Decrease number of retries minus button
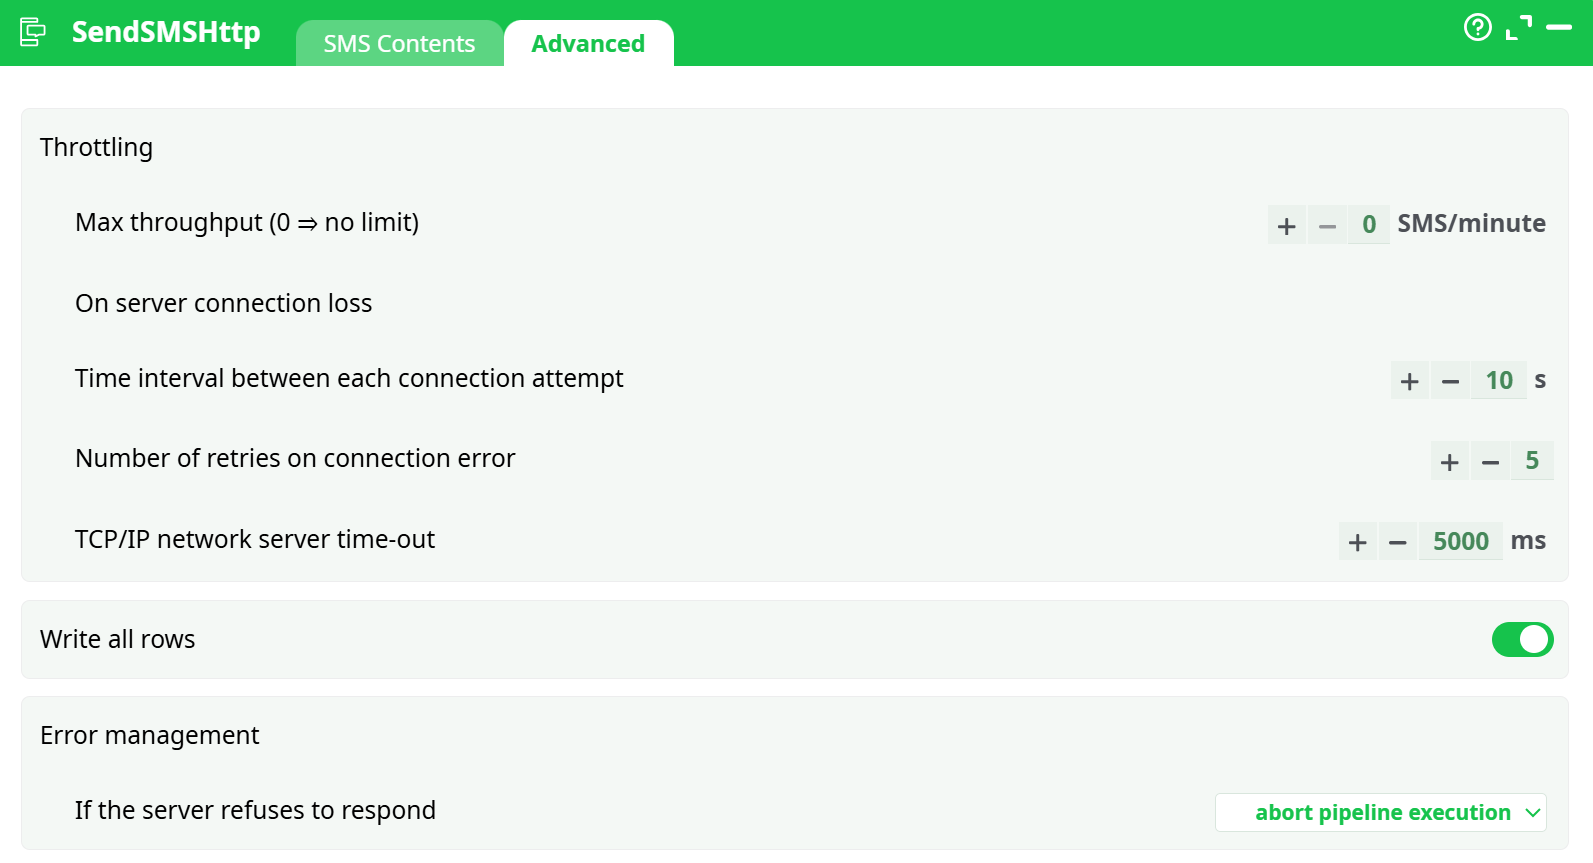 [x=1490, y=462]
